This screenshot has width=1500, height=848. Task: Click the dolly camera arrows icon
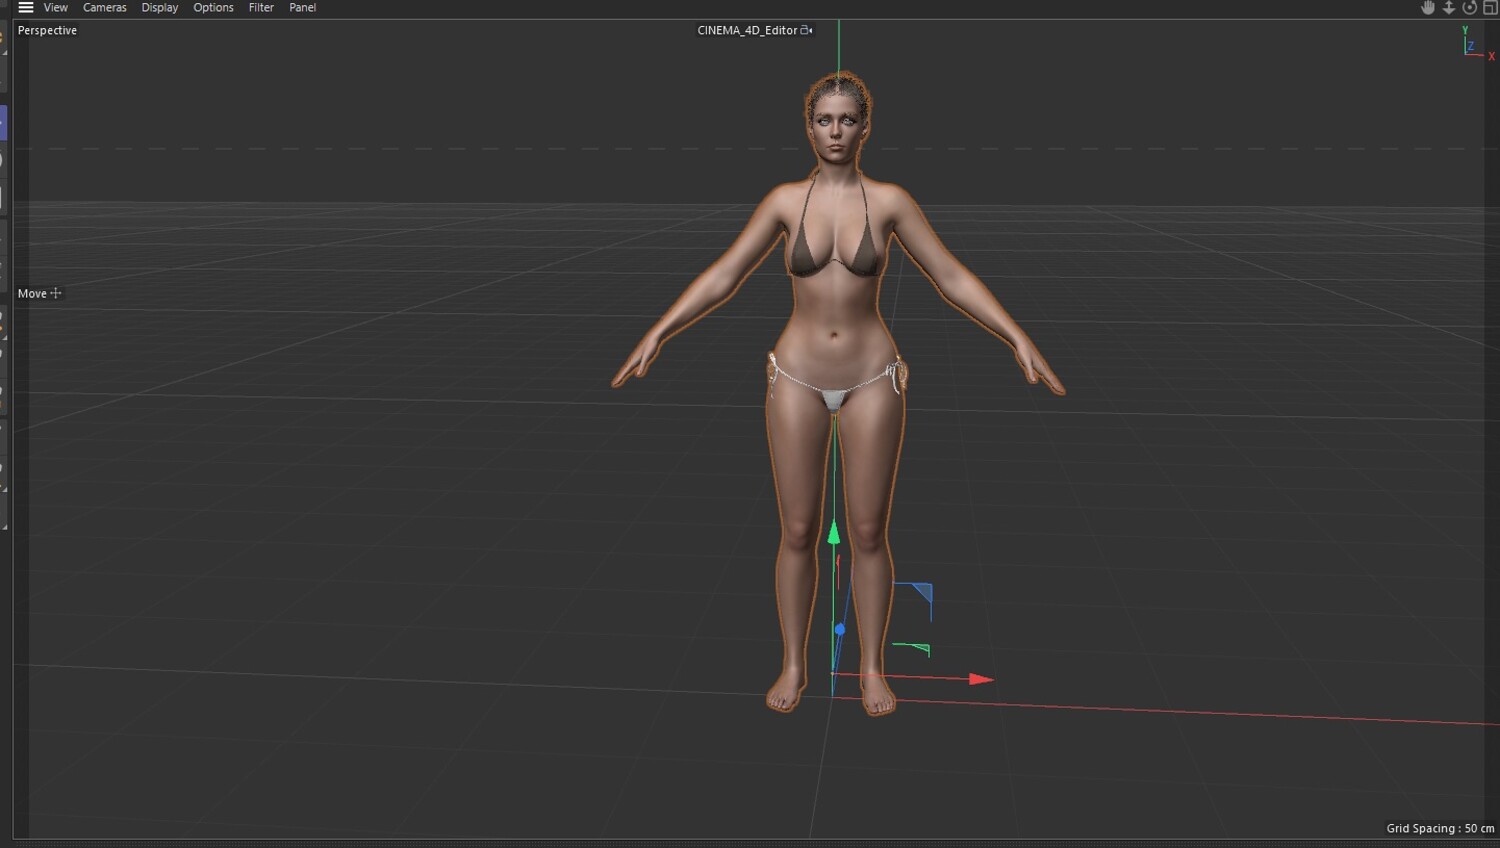point(1449,8)
